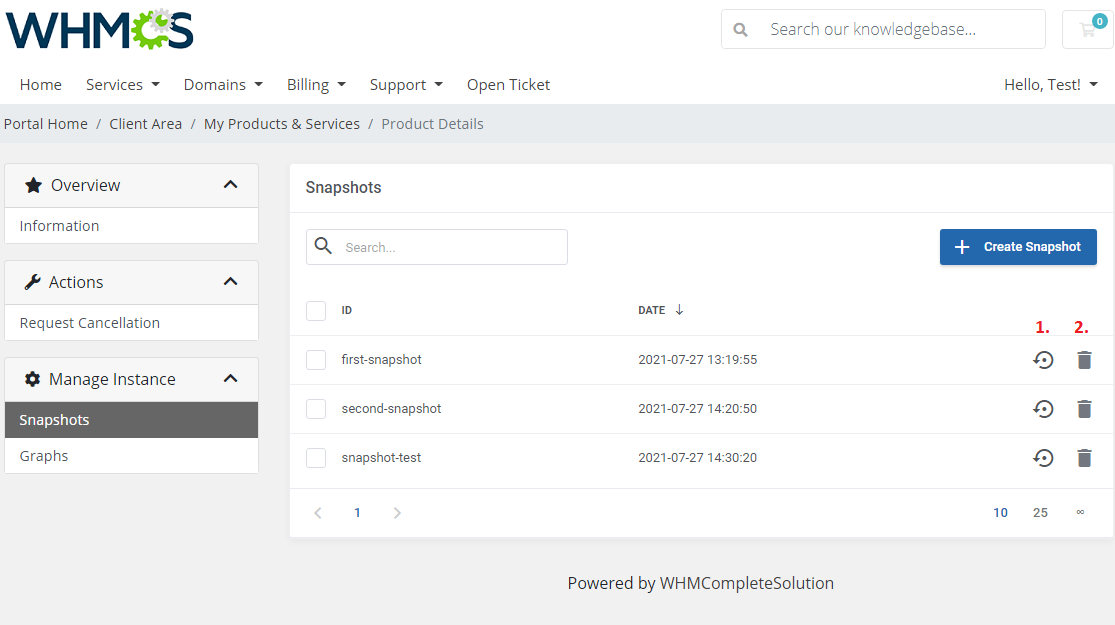Delete the second-snapshot snapshot
1115x625 pixels.
[x=1084, y=409]
